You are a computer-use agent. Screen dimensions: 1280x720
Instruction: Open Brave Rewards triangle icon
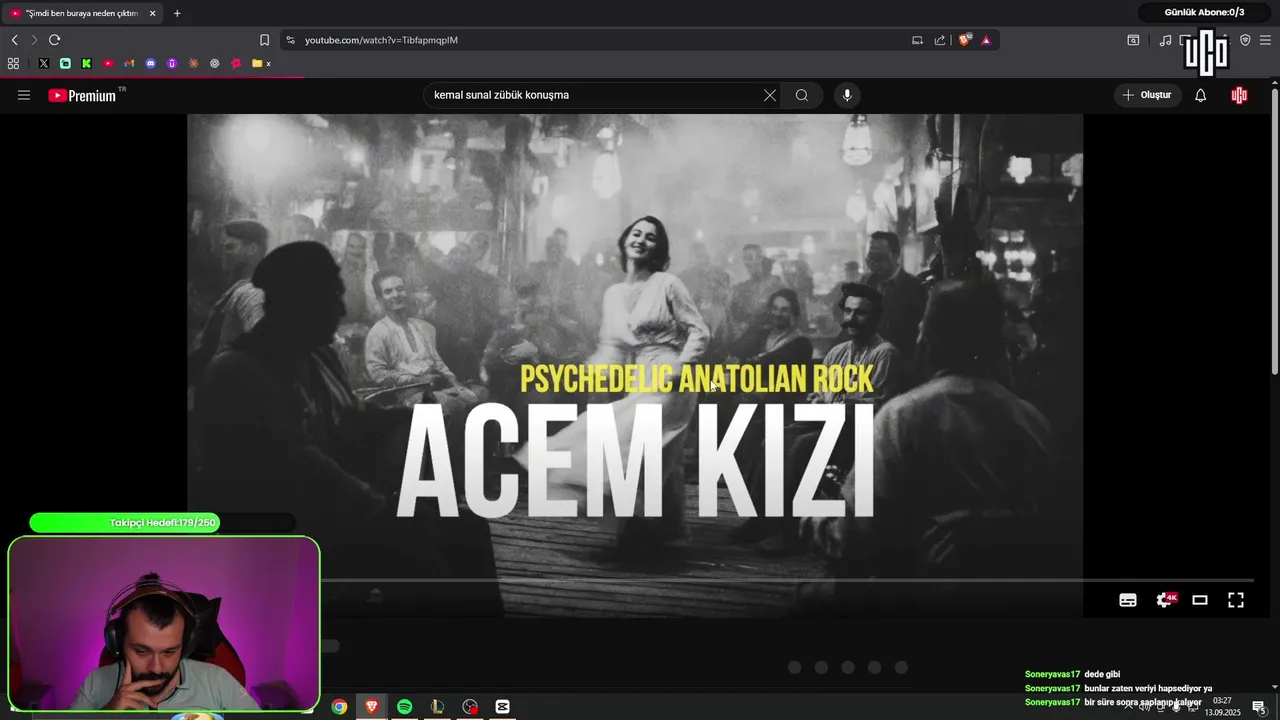(x=986, y=40)
